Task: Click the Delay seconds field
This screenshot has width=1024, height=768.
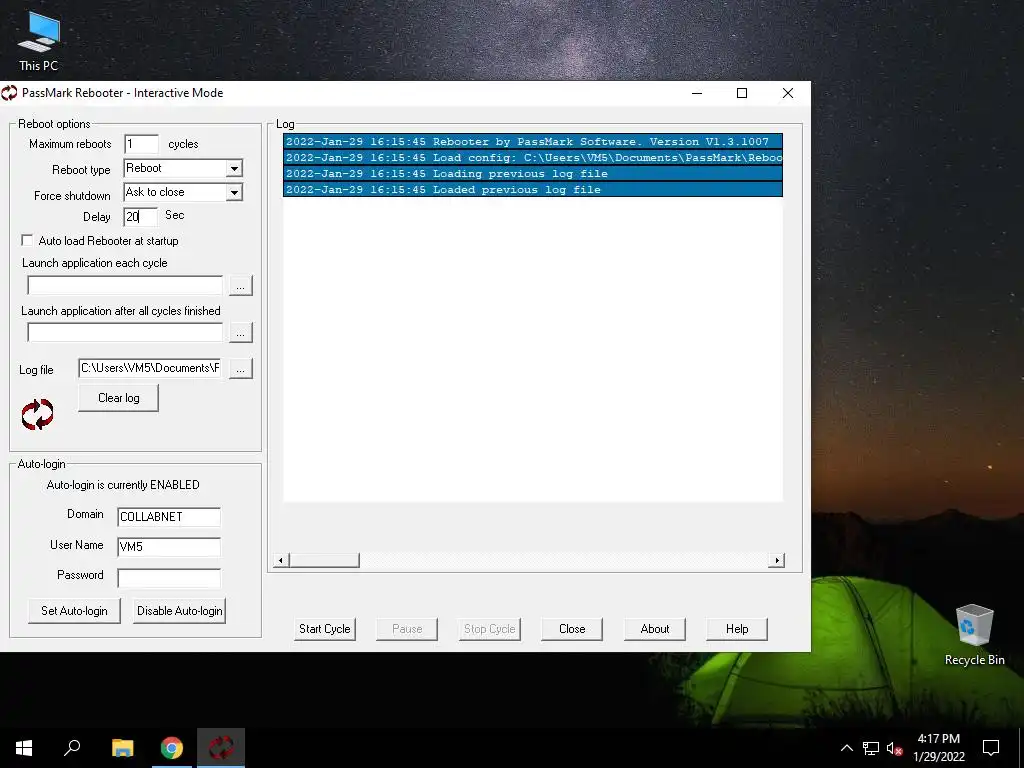Action: [140, 217]
